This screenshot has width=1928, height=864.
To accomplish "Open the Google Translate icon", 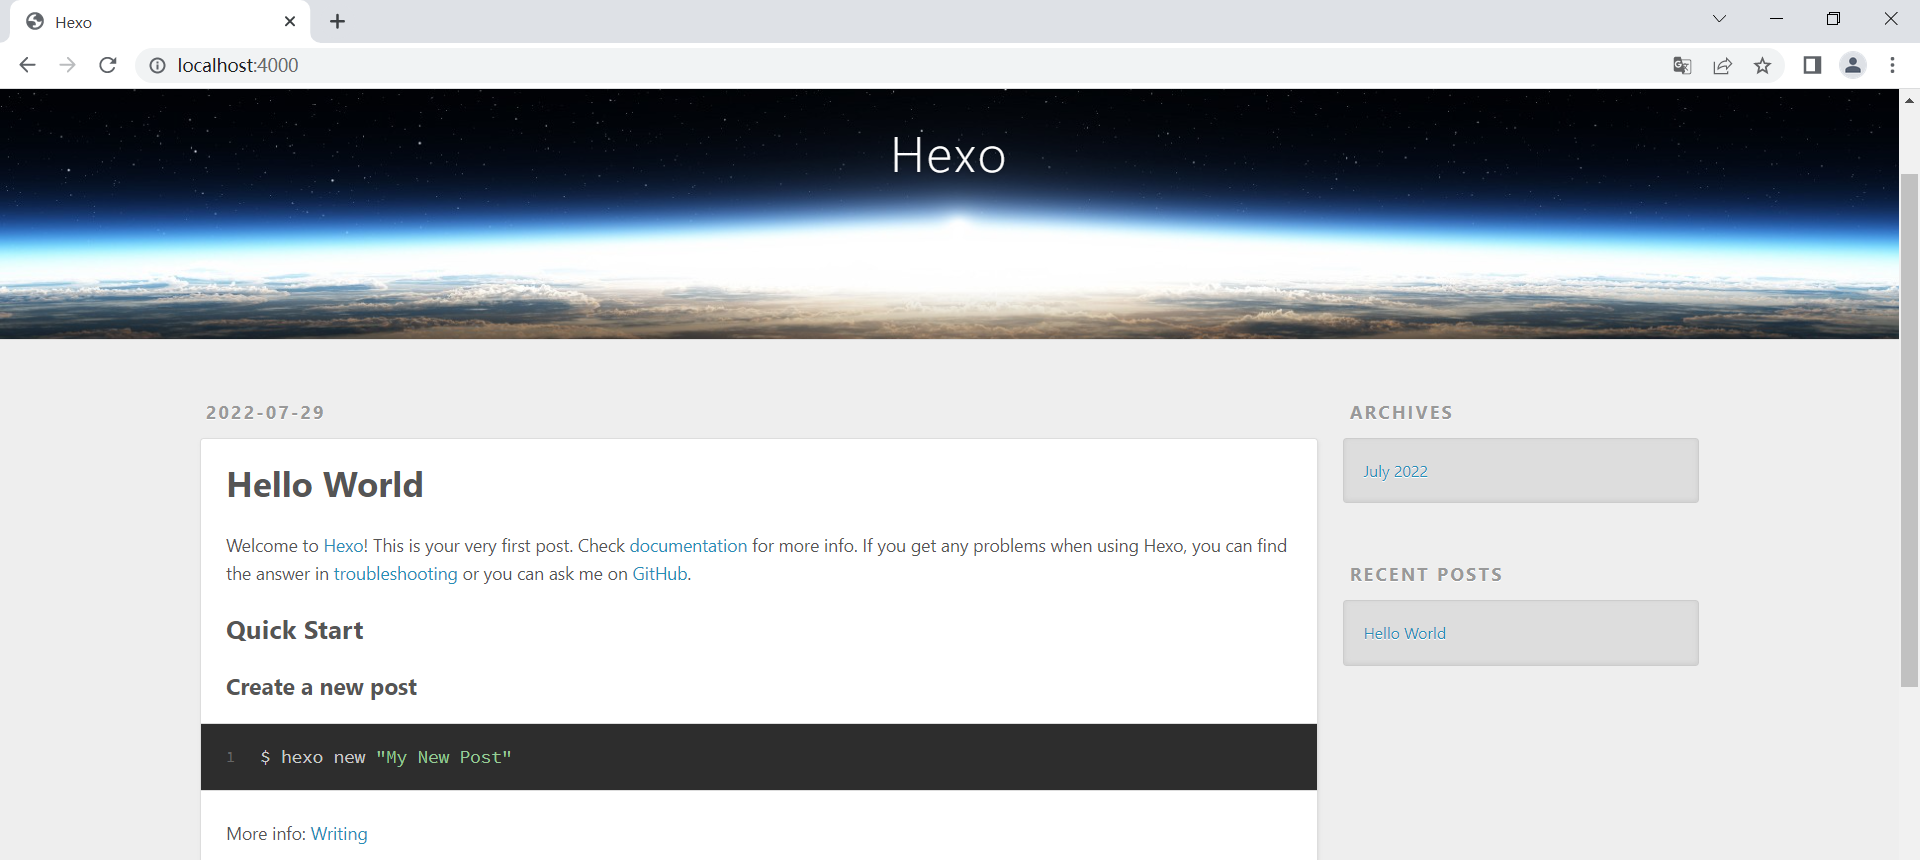I will [1682, 66].
